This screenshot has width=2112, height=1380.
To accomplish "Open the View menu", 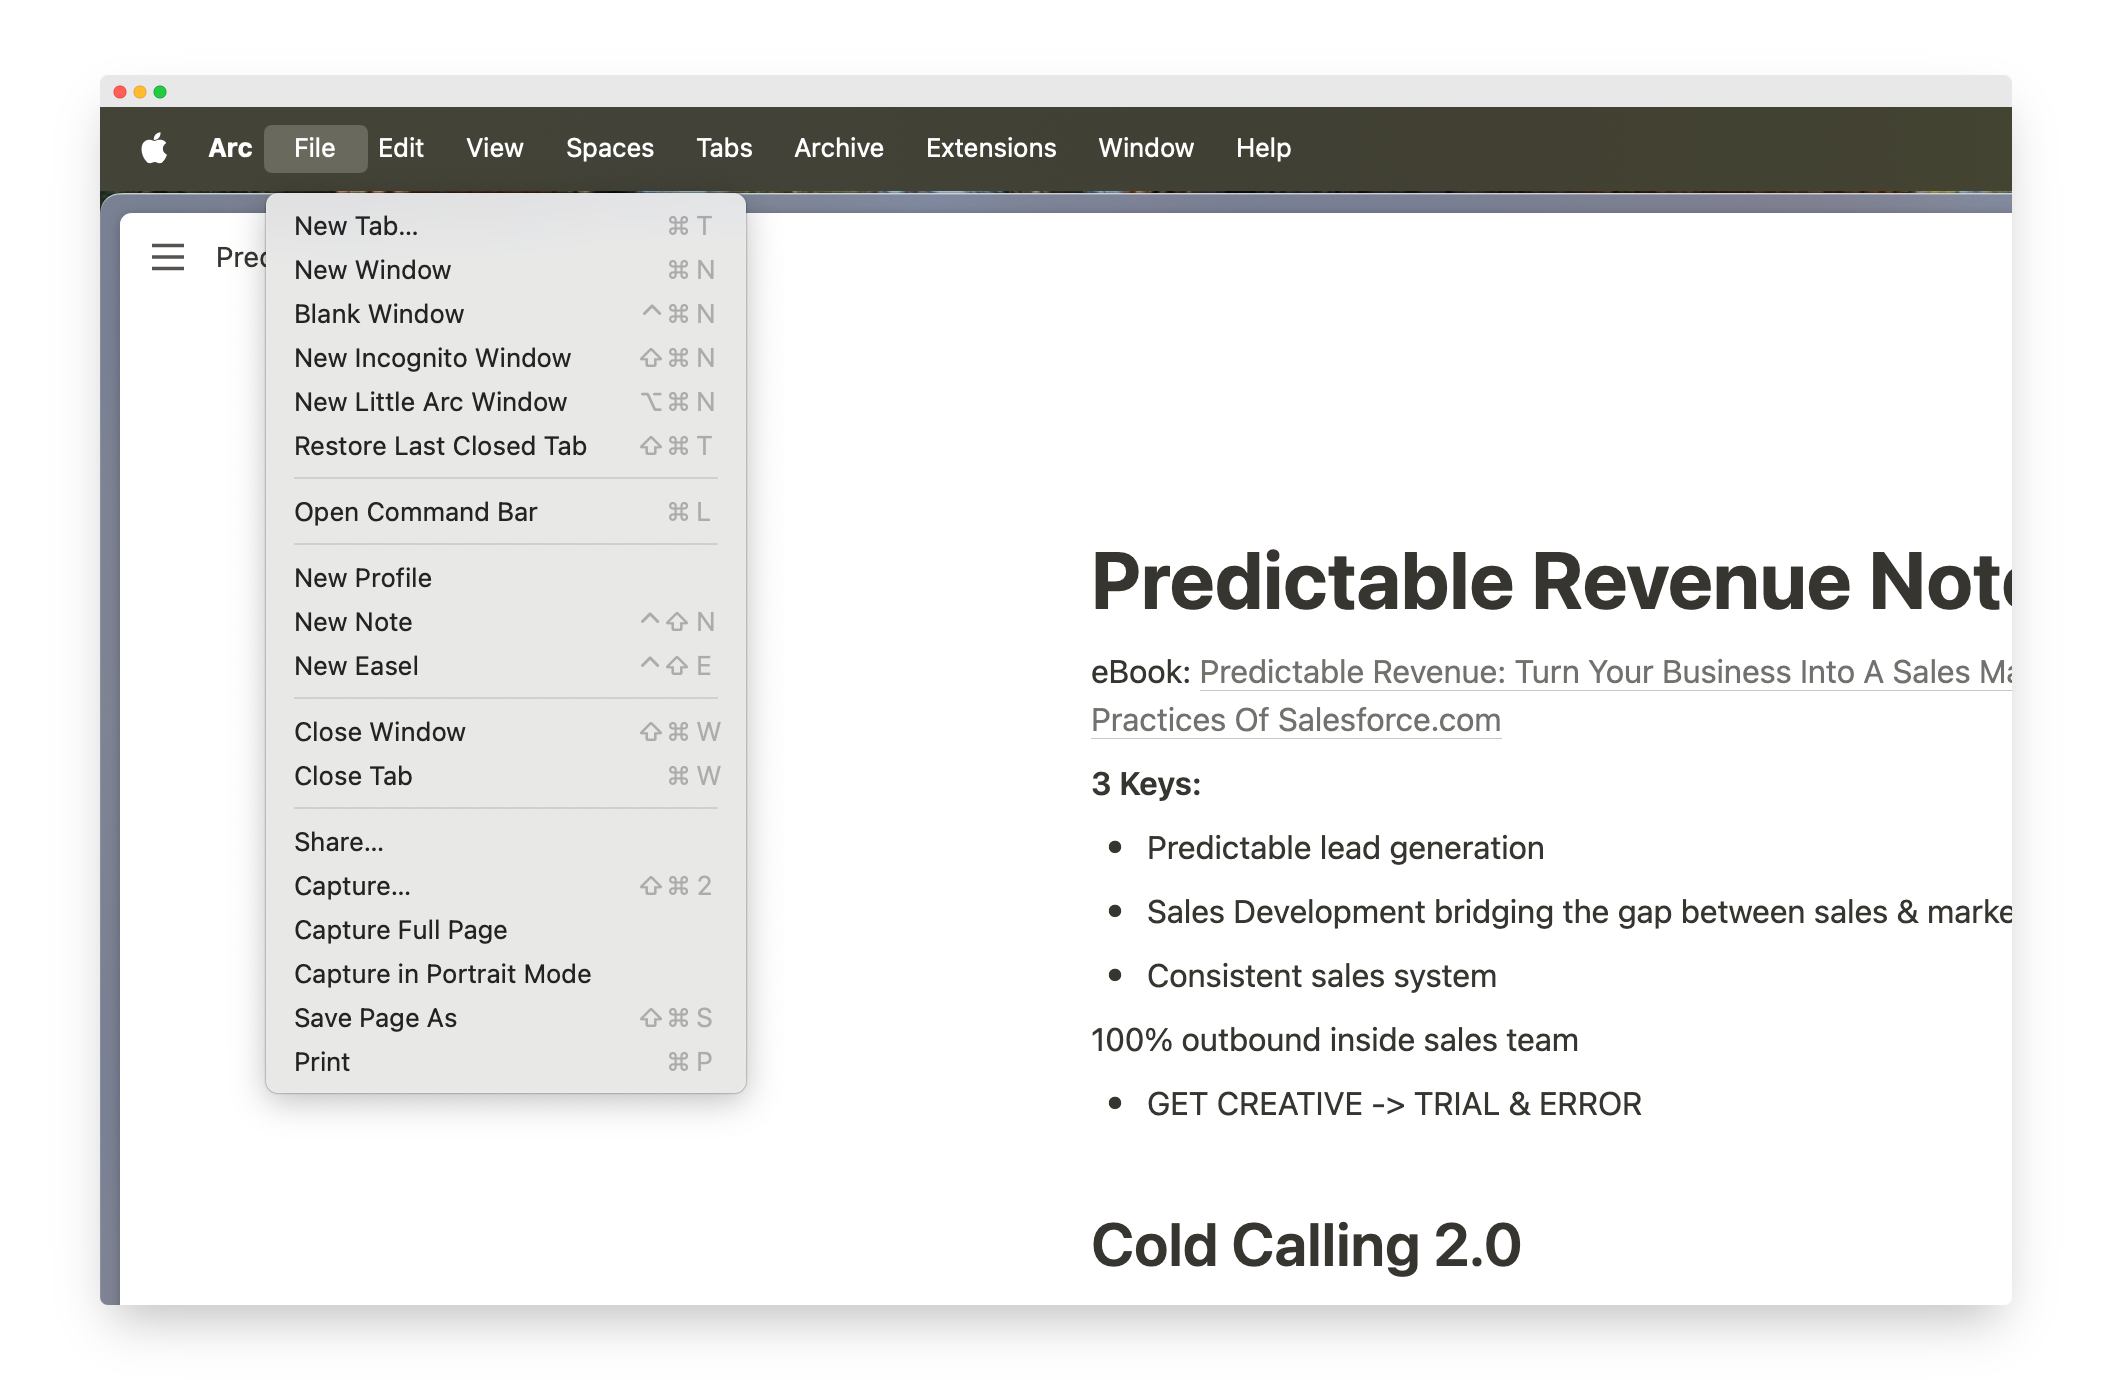I will coord(495,148).
